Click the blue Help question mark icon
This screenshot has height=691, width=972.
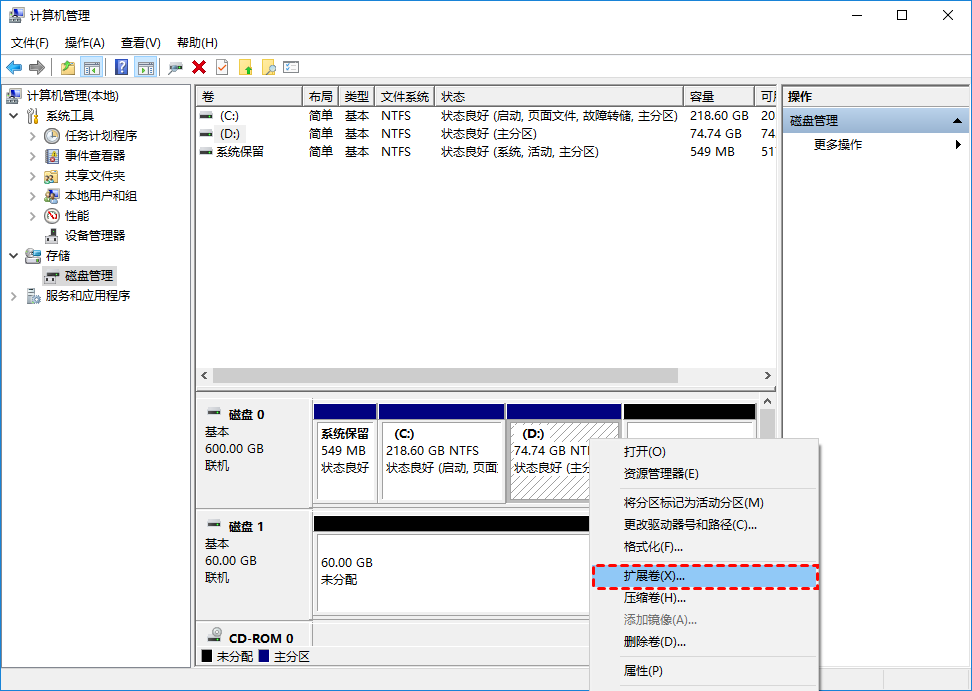tap(121, 67)
